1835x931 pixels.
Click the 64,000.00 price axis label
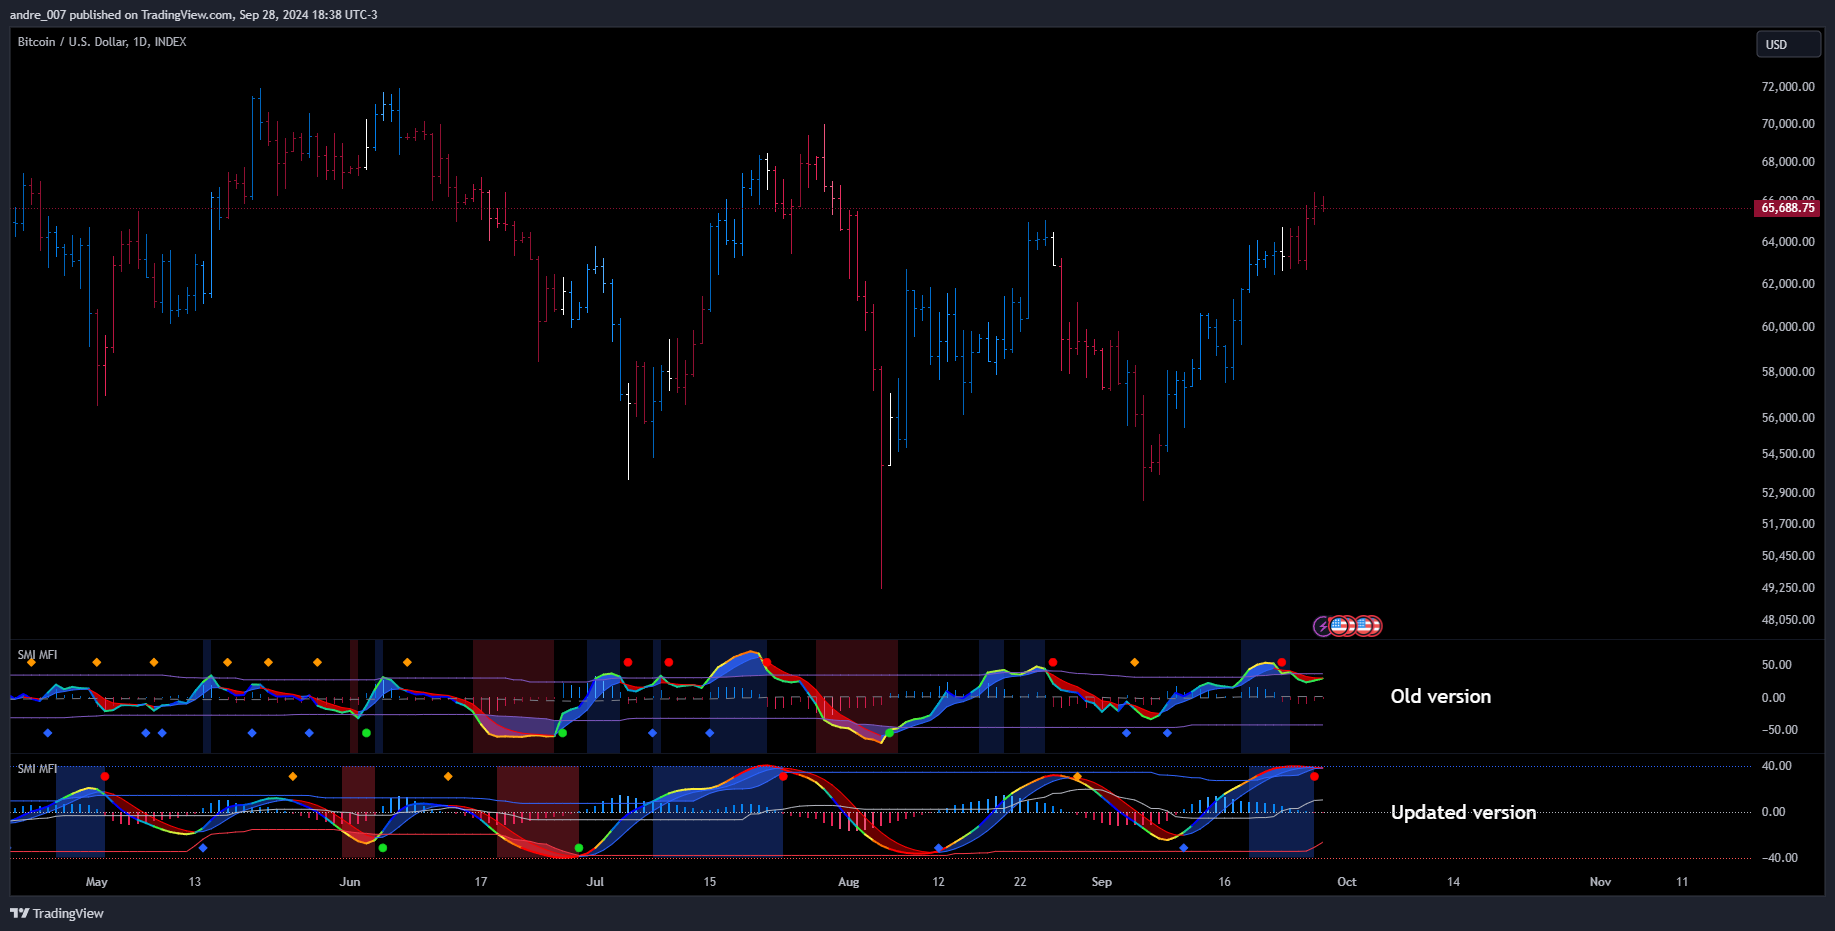point(1788,242)
